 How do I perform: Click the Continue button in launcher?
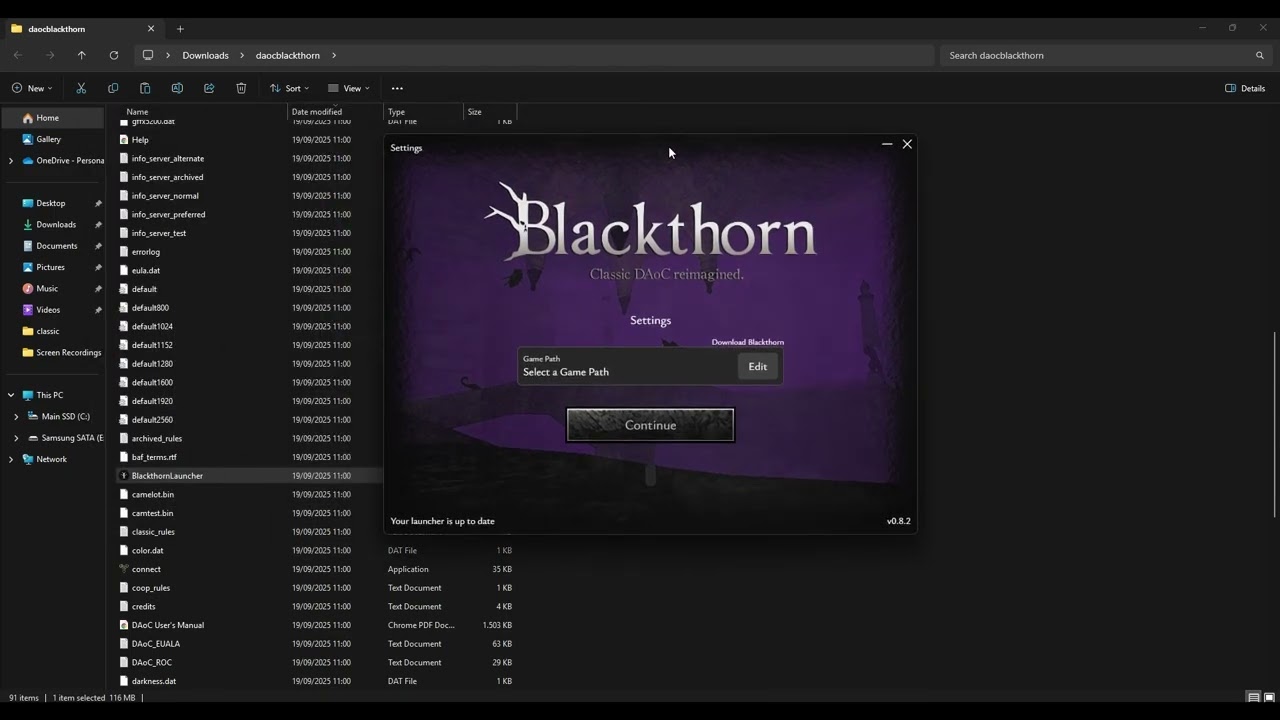pos(650,425)
